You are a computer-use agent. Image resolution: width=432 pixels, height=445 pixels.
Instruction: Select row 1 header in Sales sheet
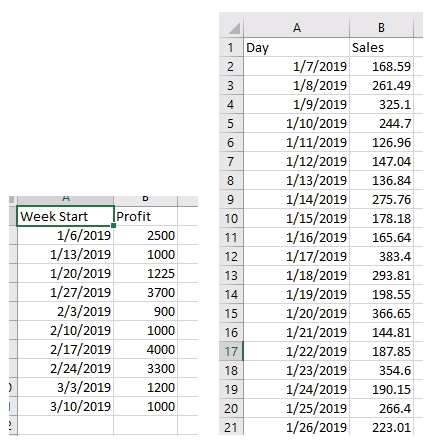(x=231, y=47)
